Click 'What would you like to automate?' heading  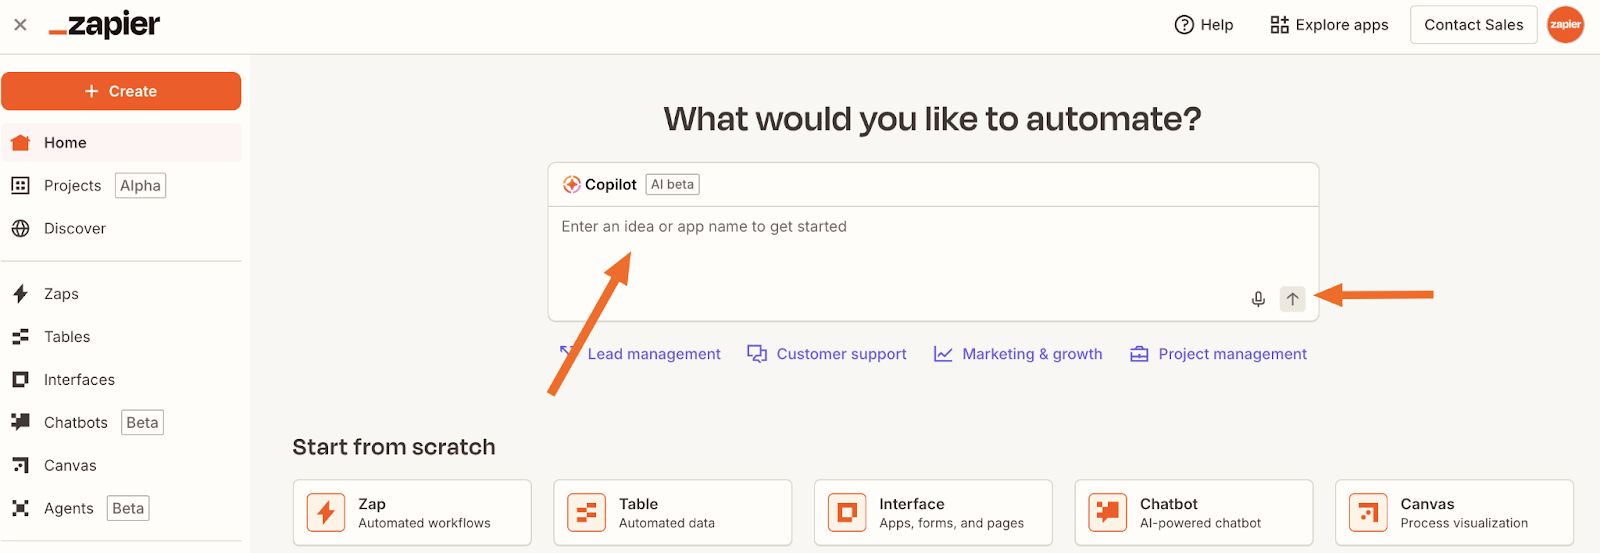(x=933, y=119)
